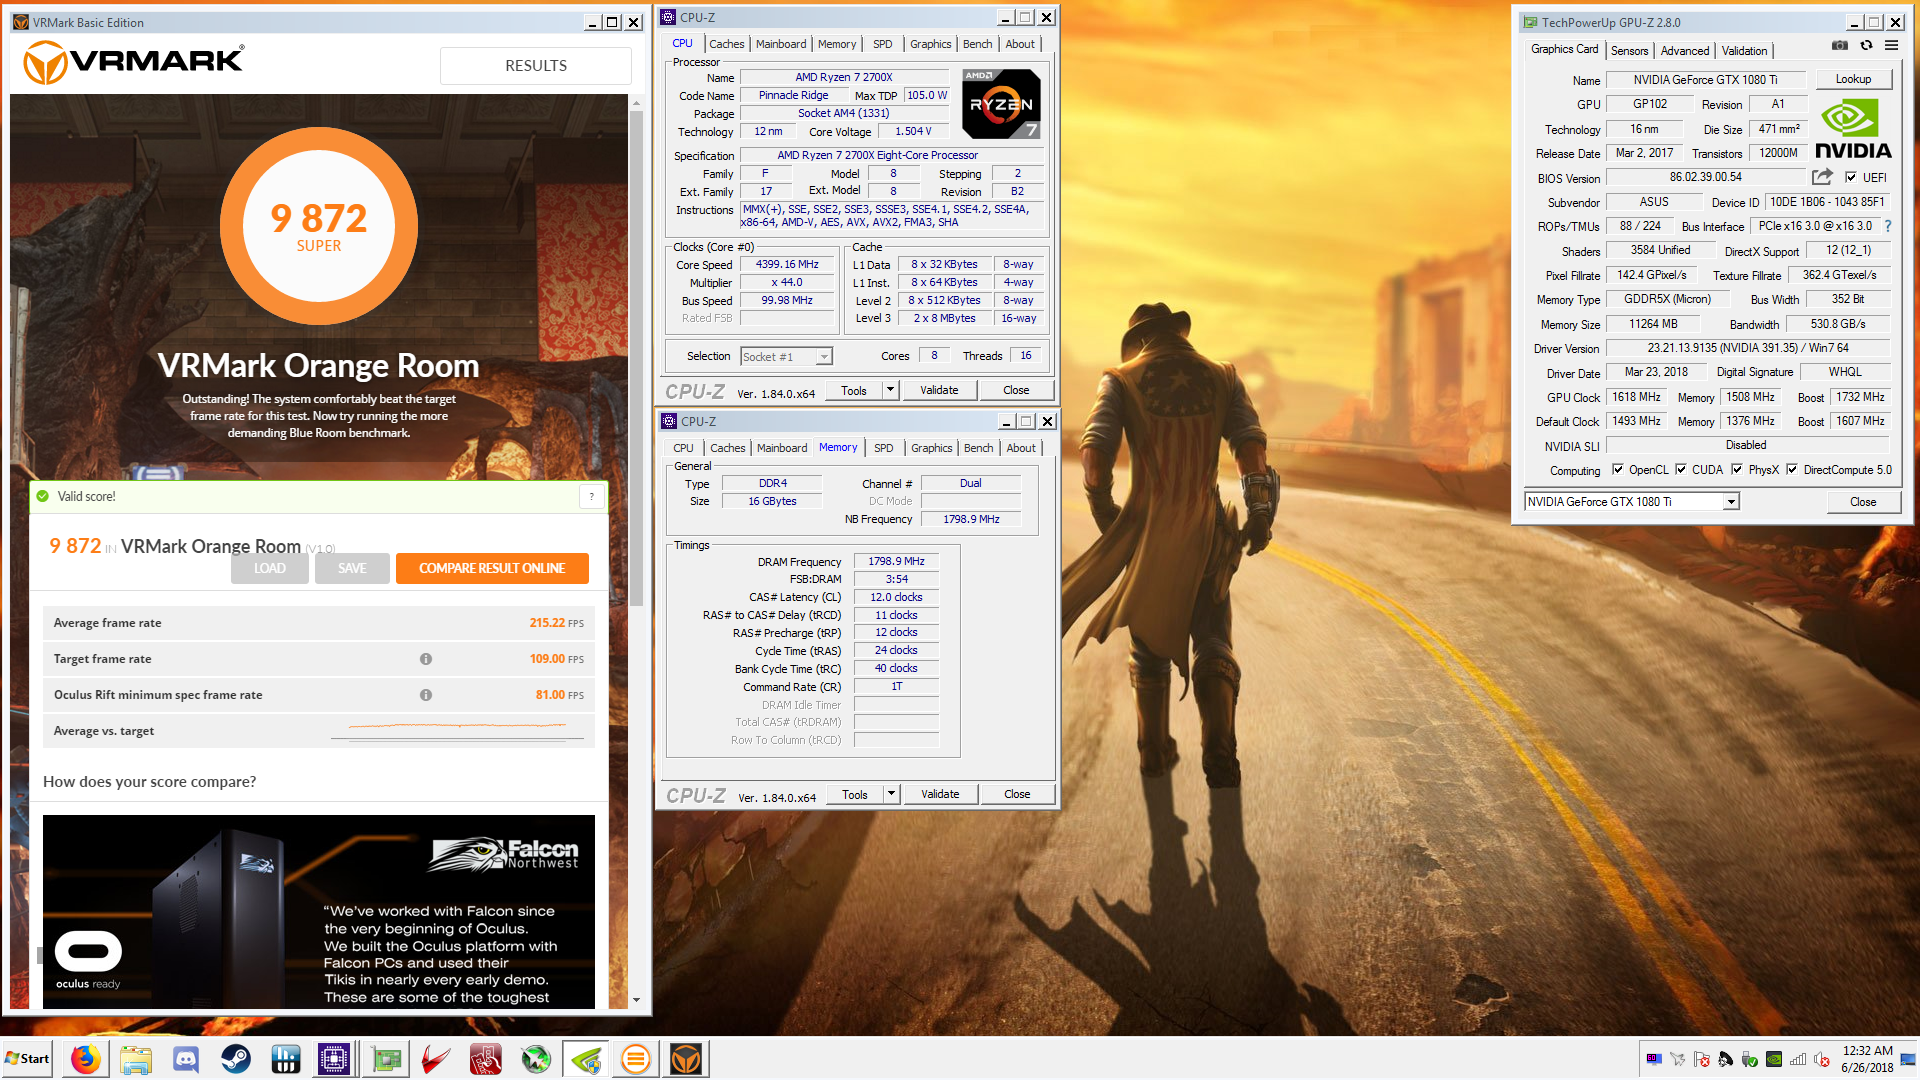Open the Validation tab in GPU-Z
The image size is (1920, 1080).
[1744, 51]
